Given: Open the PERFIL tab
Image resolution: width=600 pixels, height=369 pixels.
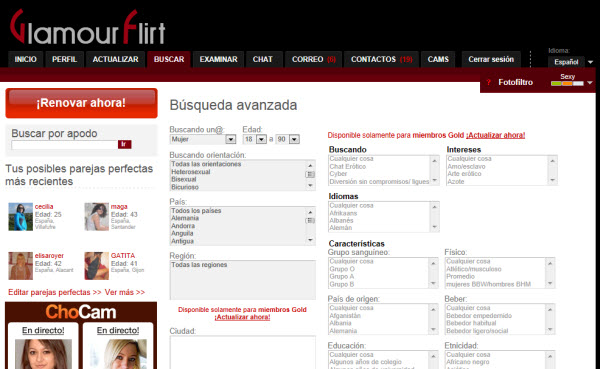Looking at the screenshot, I should click(64, 59).
